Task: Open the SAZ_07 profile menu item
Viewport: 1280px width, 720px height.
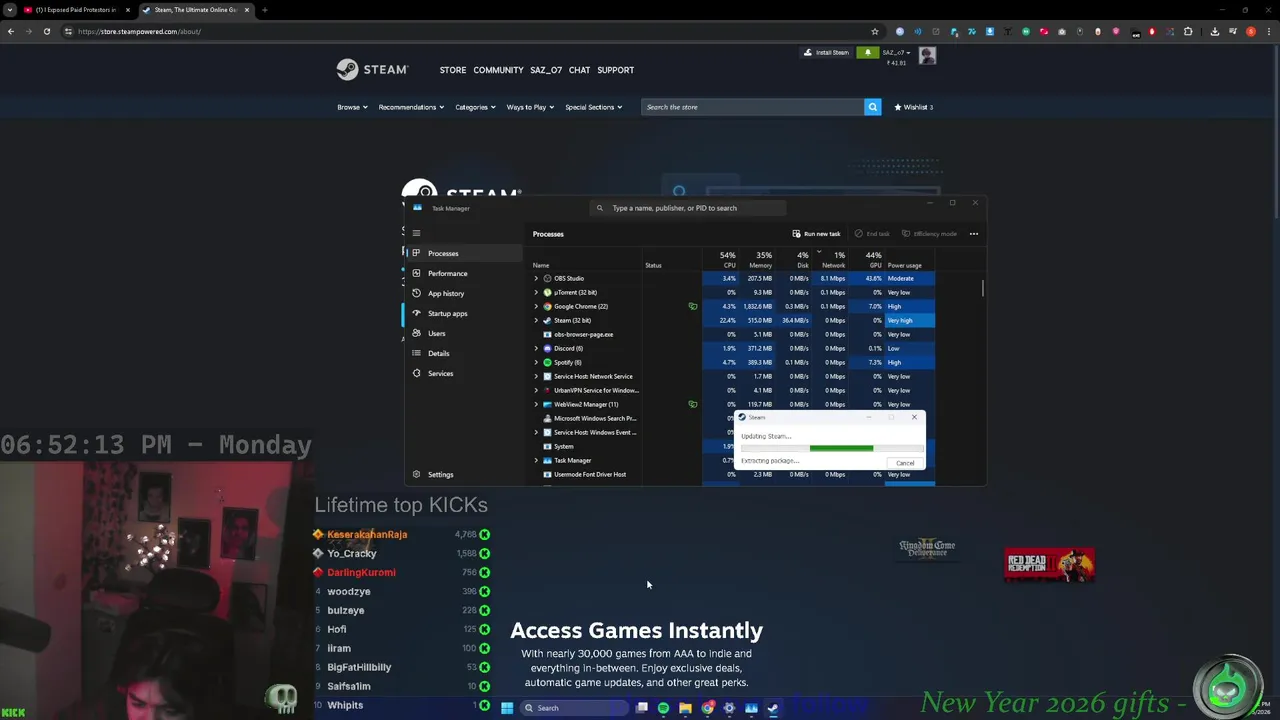Action: (x=546, y=70)
